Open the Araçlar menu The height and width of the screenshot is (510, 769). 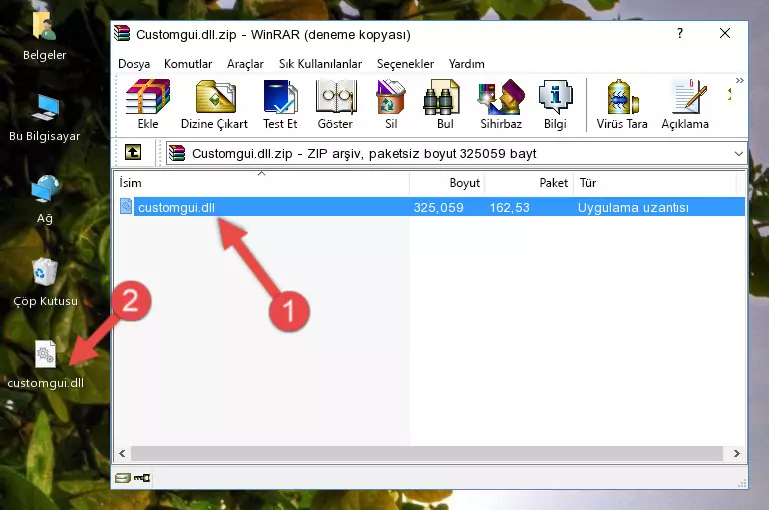[245, 64]
